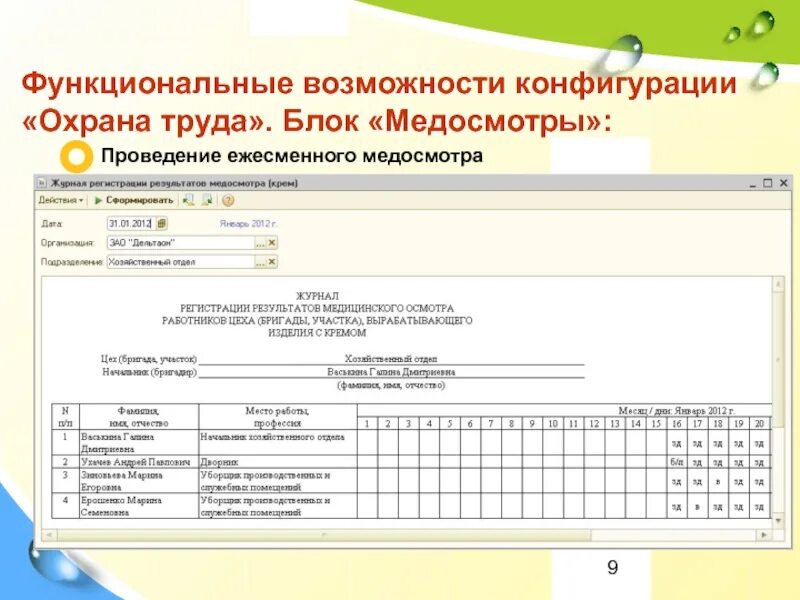Click the slide page number 9
Screen dimensions: 800x600
click(x=613, y=567)
